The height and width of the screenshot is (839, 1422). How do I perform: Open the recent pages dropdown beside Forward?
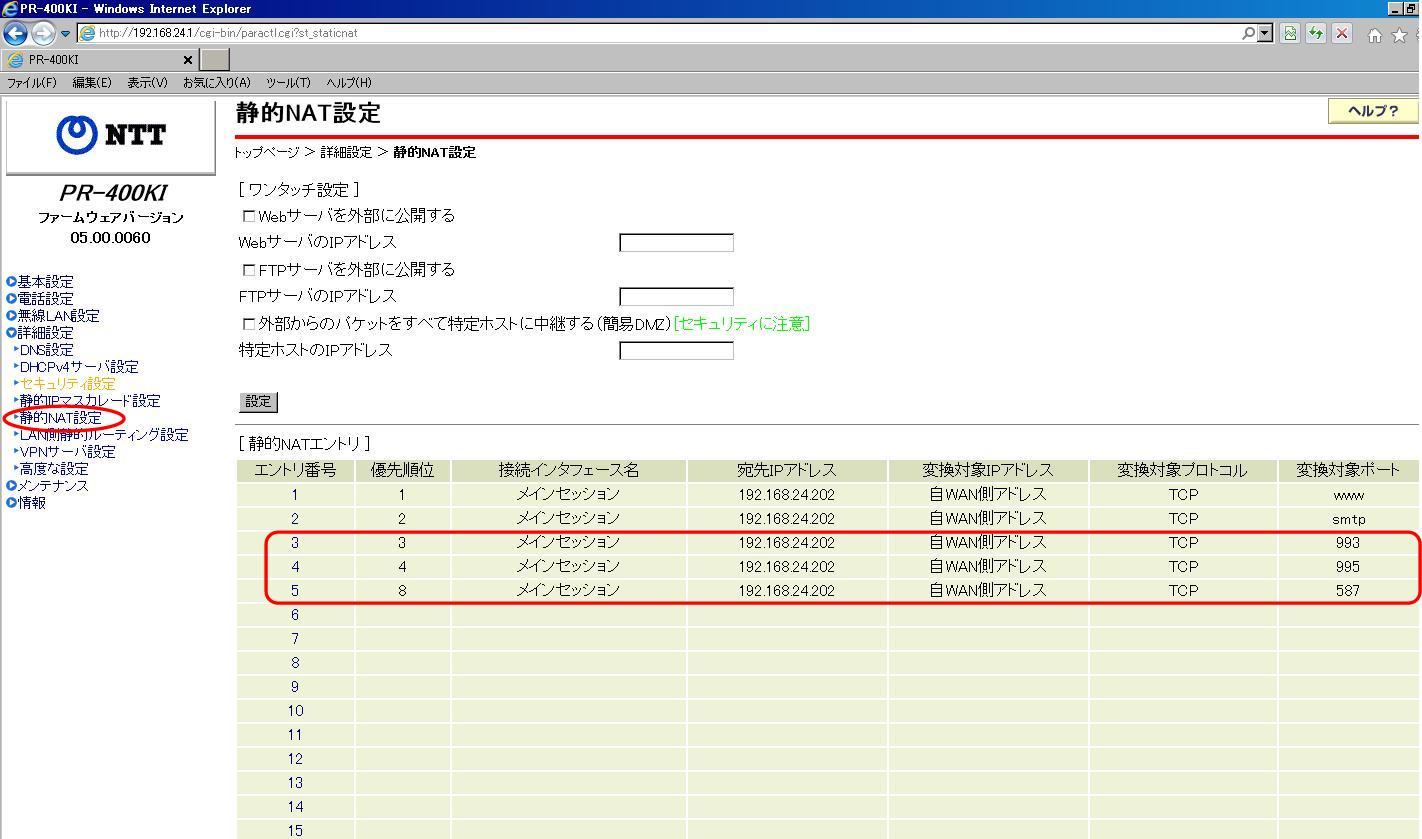pos(66,33)
